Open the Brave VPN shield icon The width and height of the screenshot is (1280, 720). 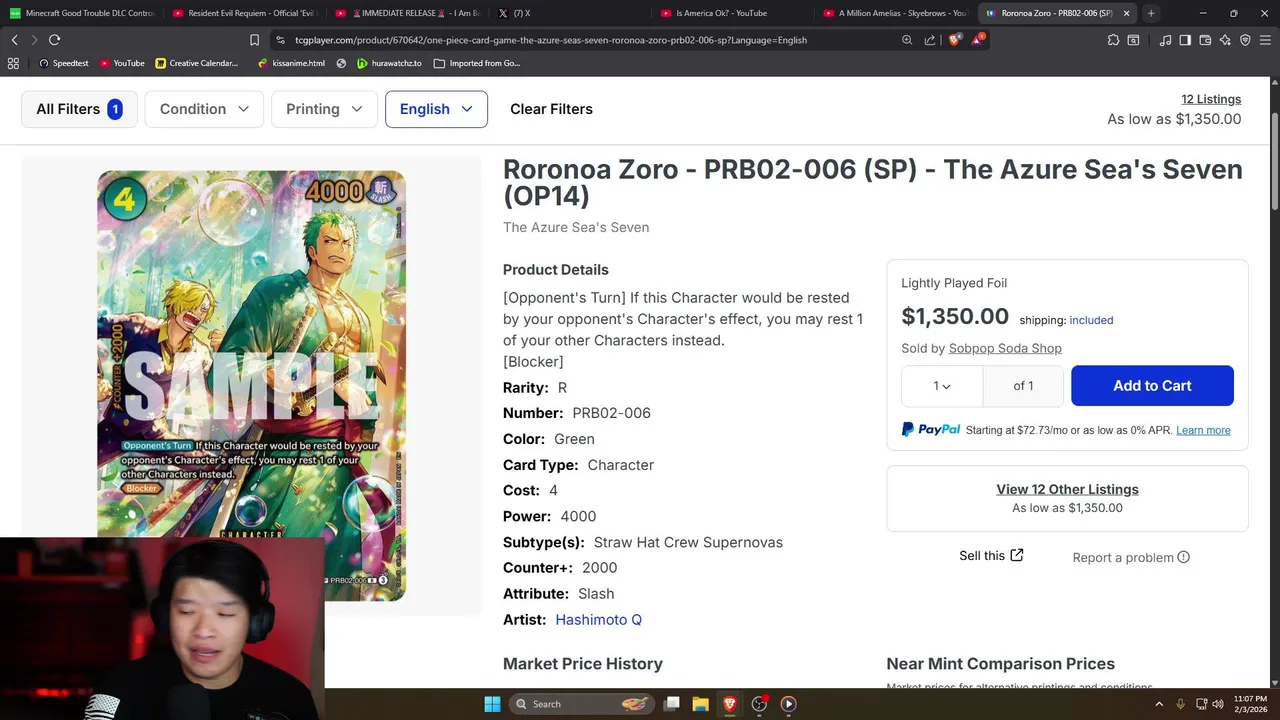click(1245, 40)
